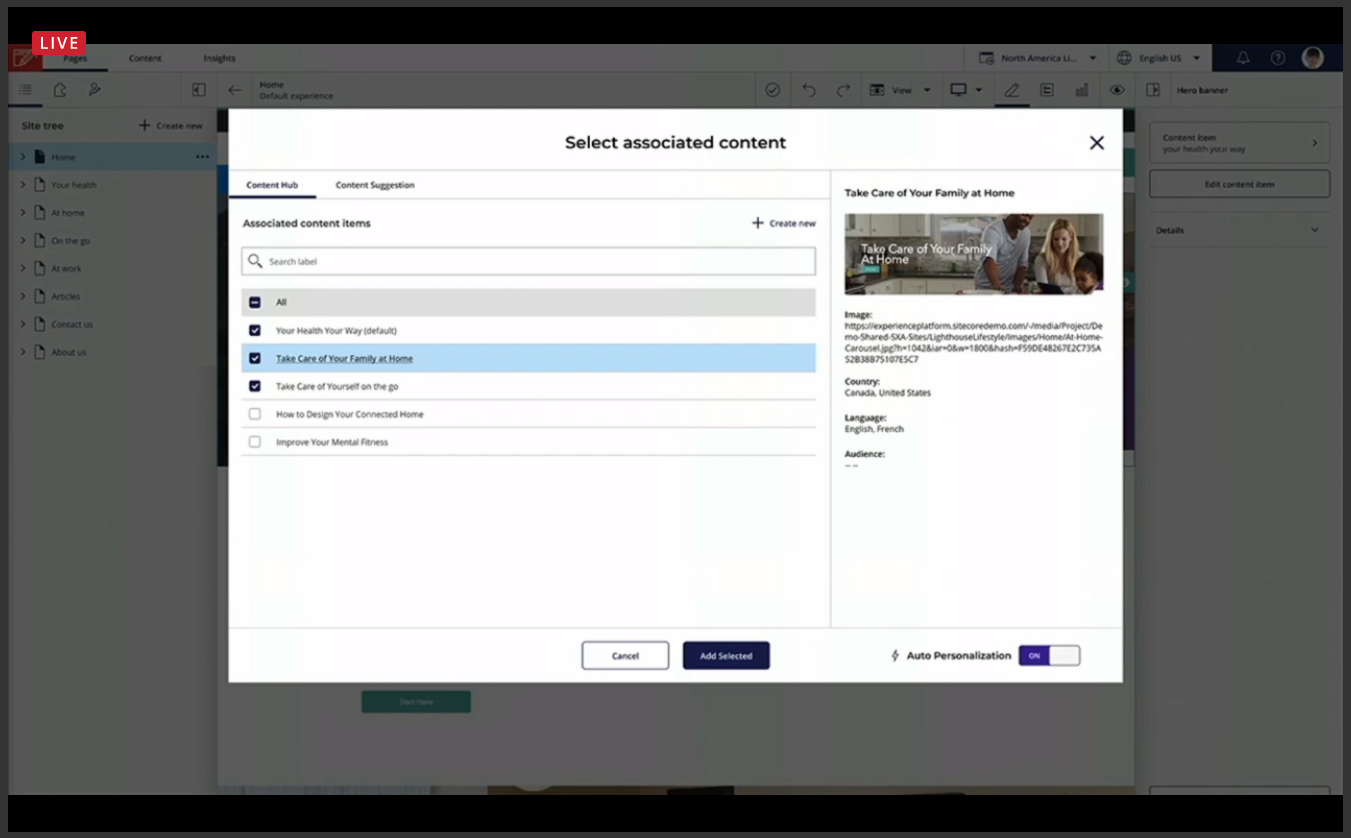Viewport: 1351px width, 838px height.
Task: Check Improve Your Mental Fitness
Action: tap(255, 442)
